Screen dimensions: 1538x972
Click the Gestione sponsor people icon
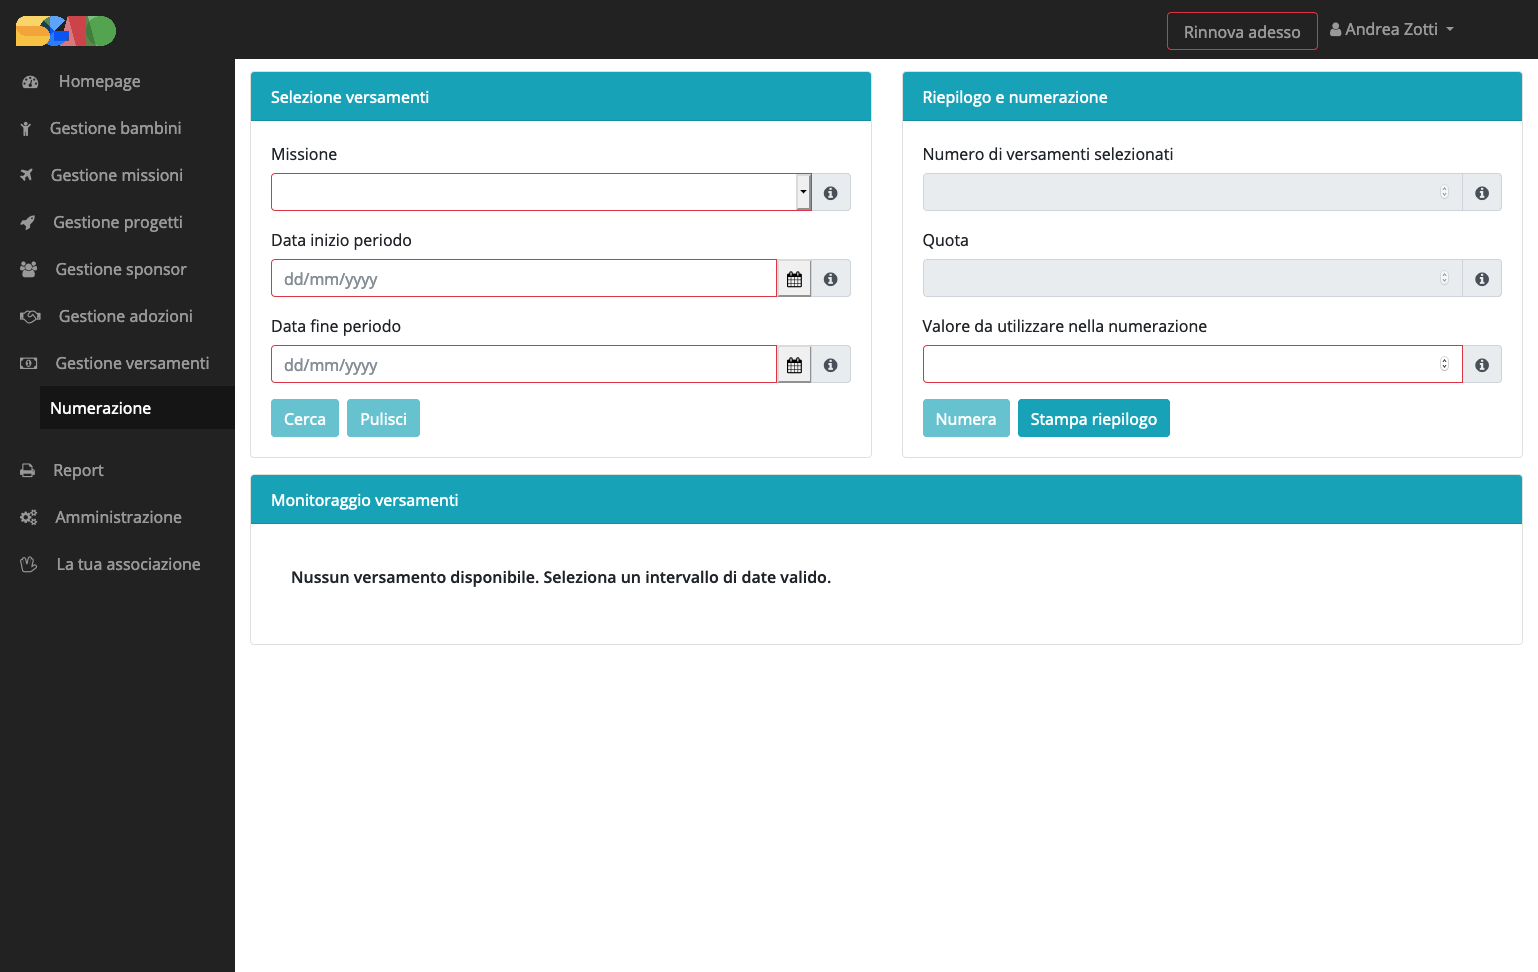tap(29, 269)
